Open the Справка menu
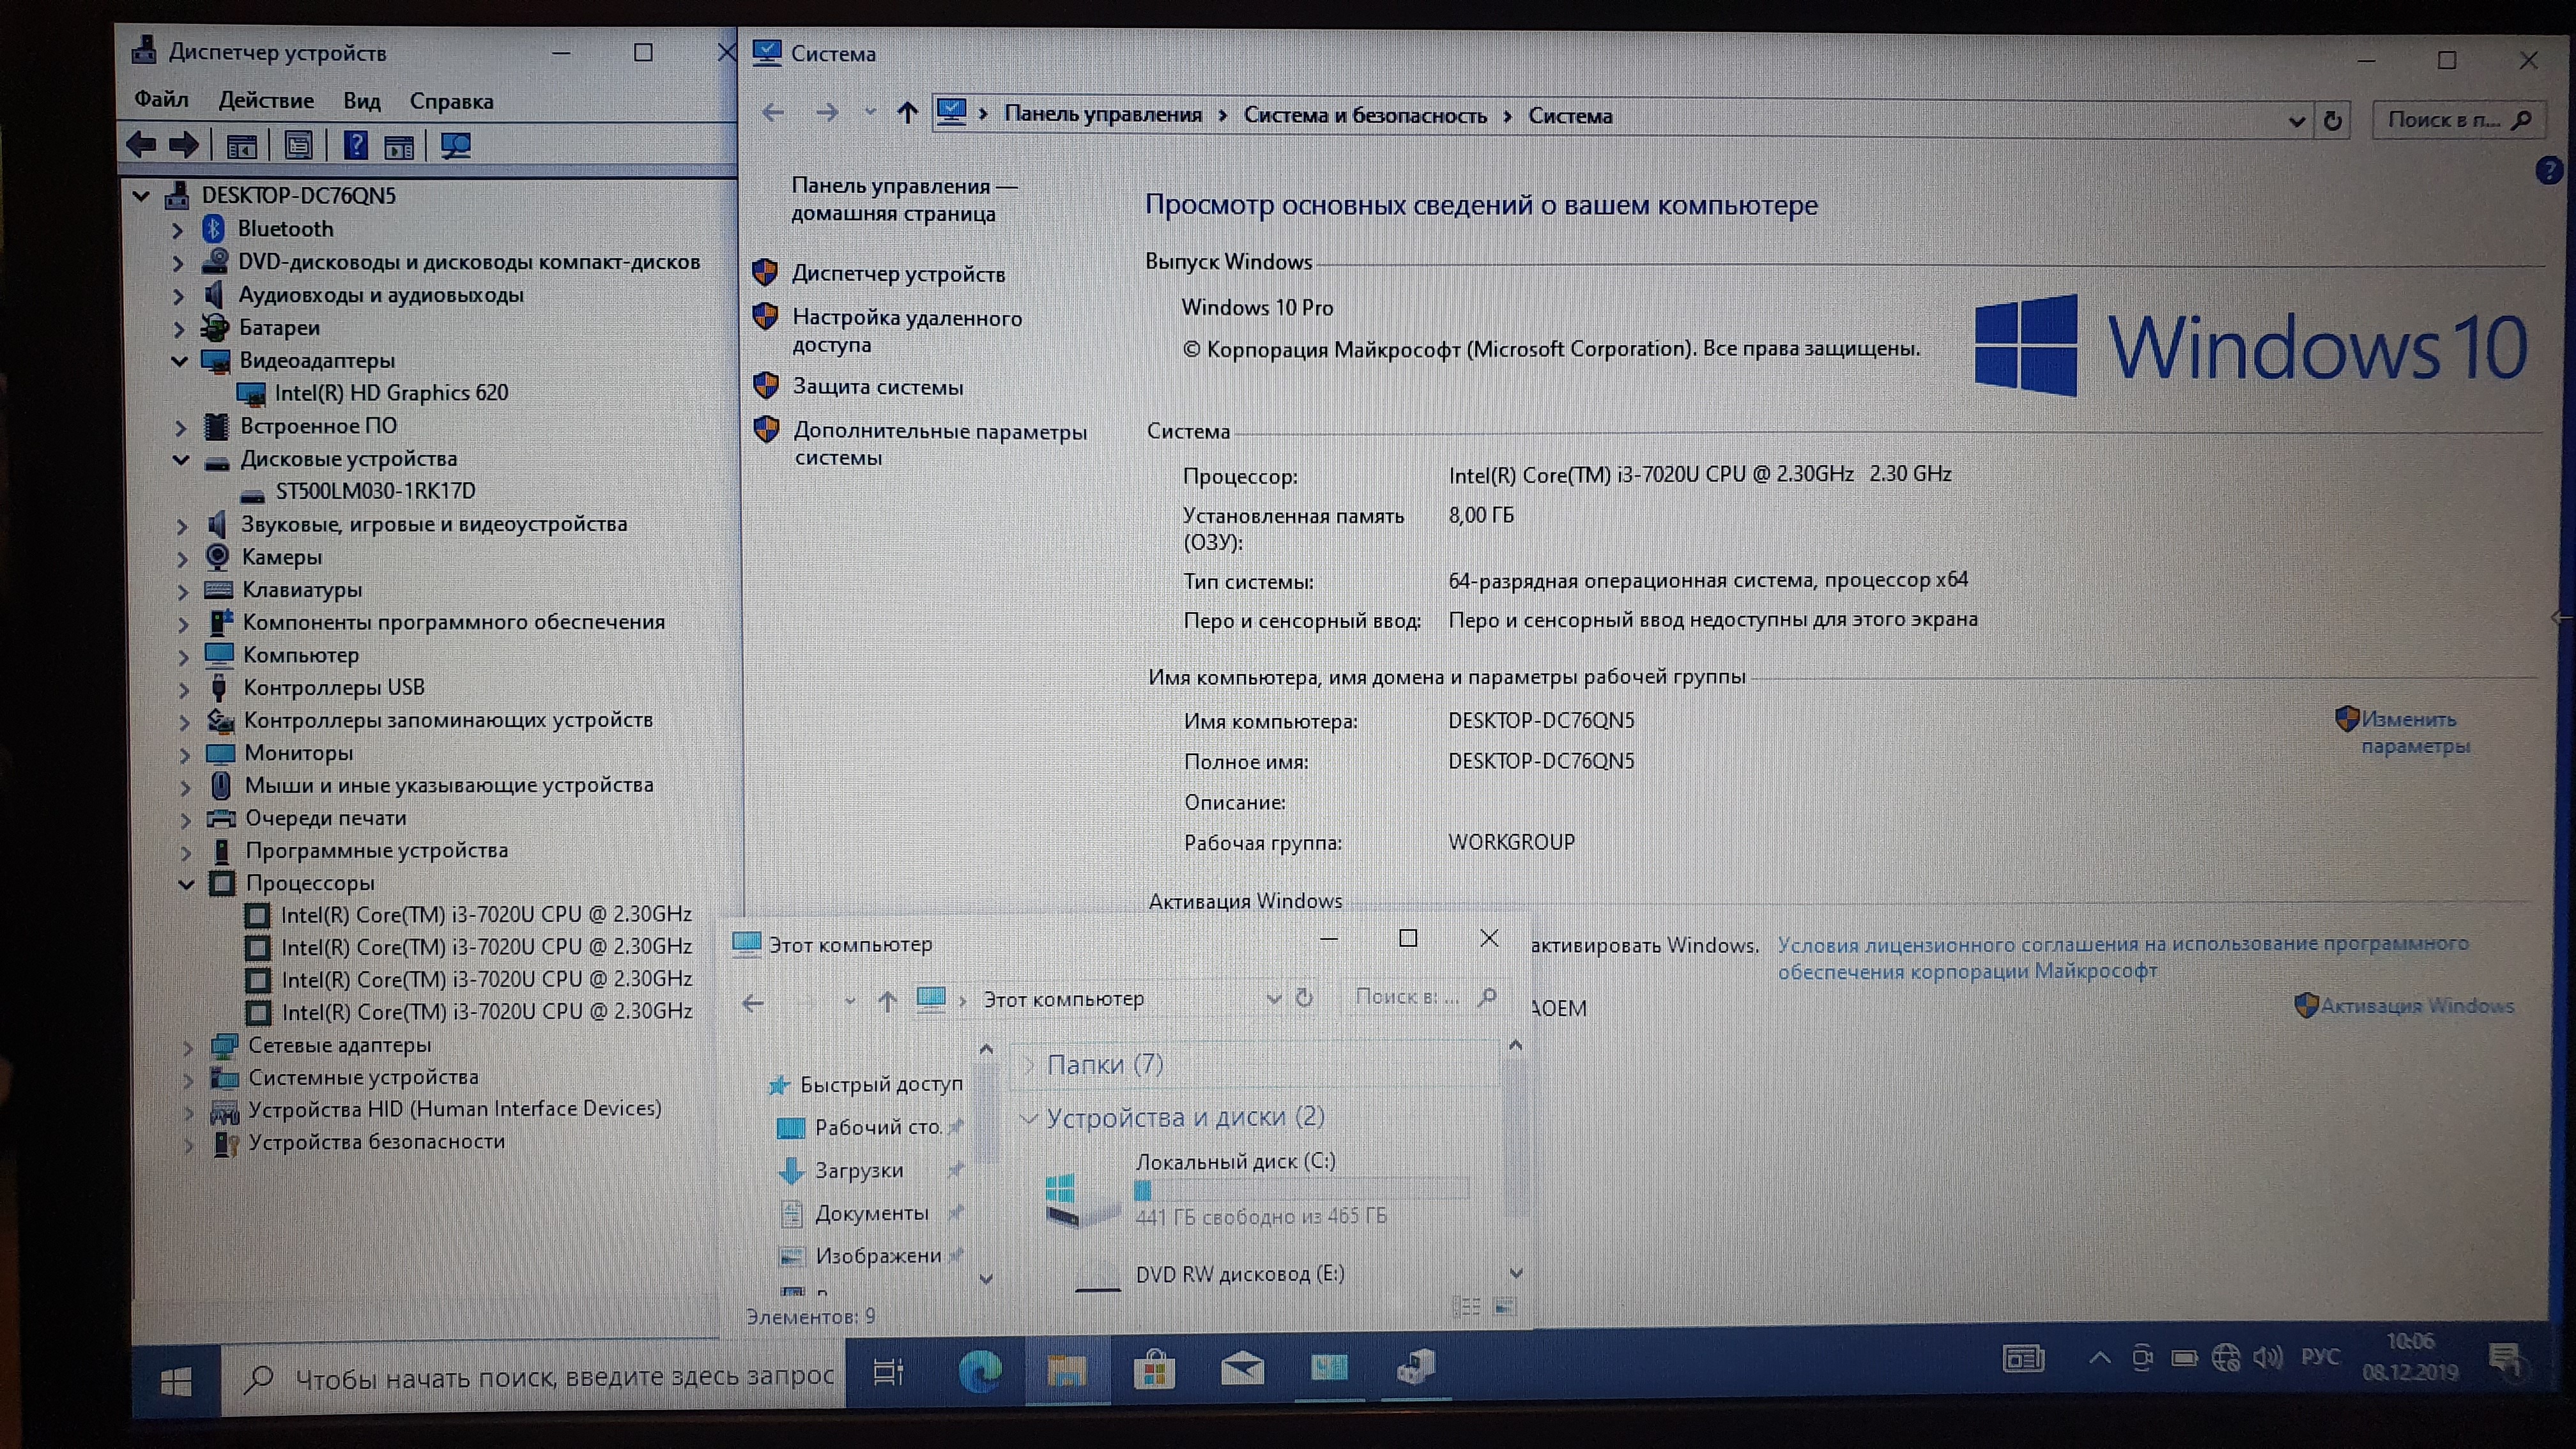 (451, 101)
